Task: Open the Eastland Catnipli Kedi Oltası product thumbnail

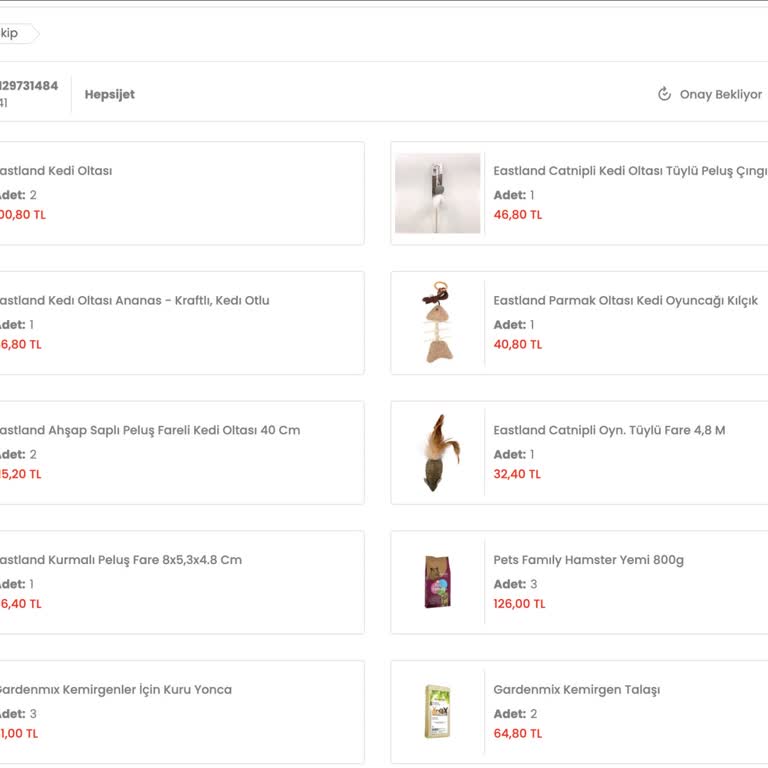Action: [x=437, y=193]
